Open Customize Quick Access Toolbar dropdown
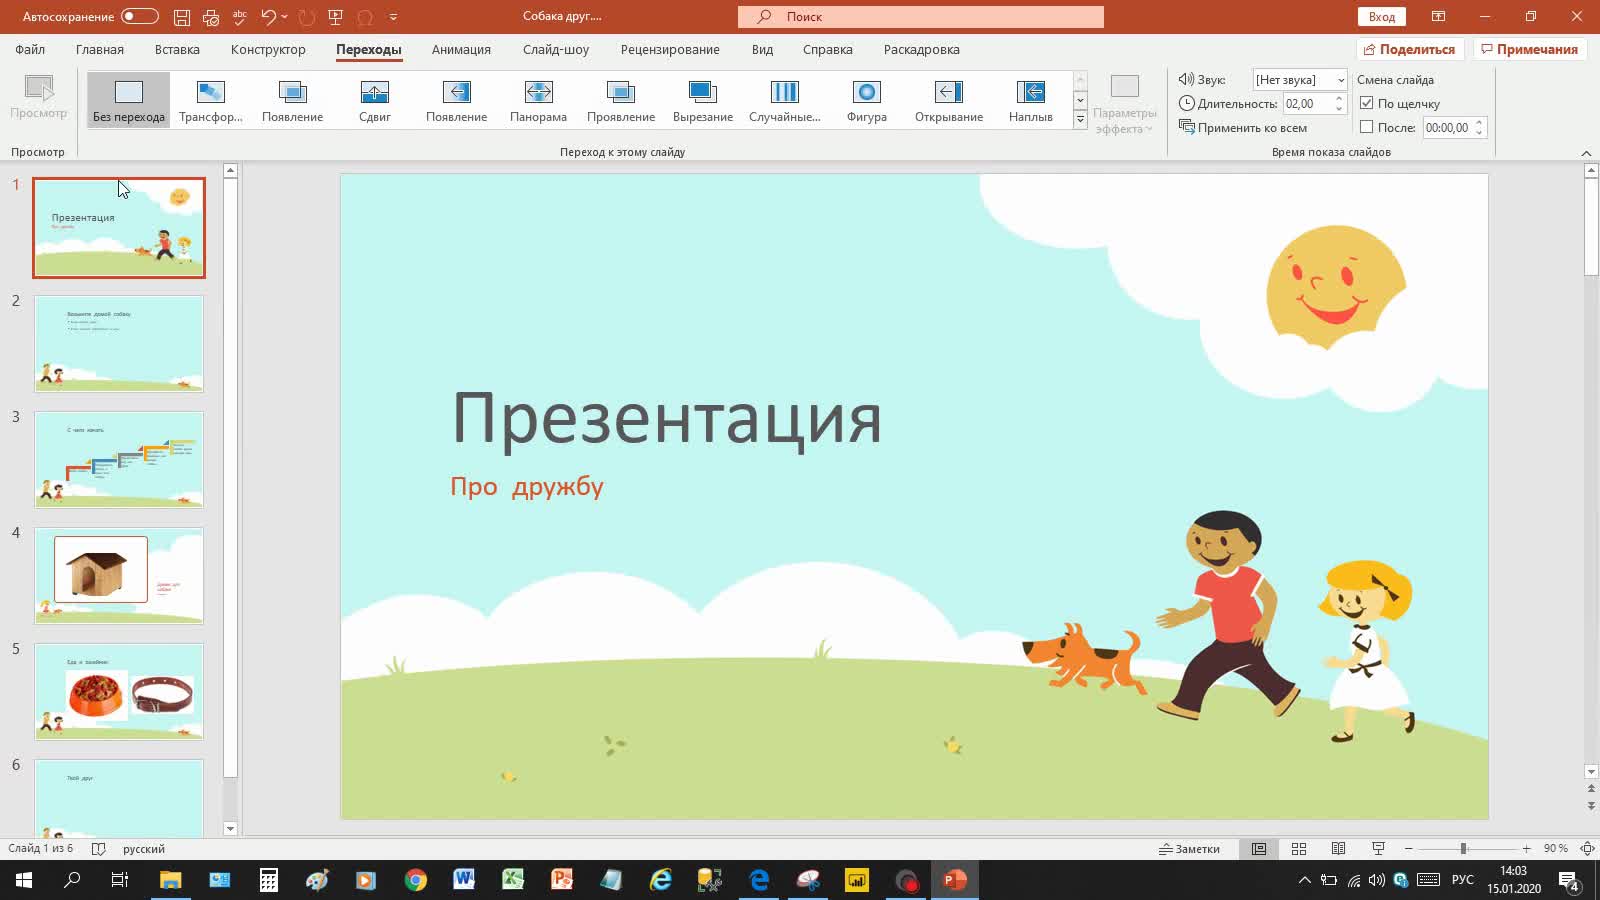Image resolution: width=1600 pixels, height=900 pixels. pos(393,17)
